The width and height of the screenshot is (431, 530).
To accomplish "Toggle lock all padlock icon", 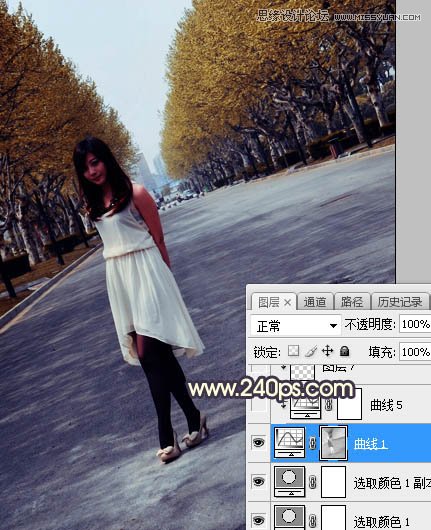I will point(344,351).
